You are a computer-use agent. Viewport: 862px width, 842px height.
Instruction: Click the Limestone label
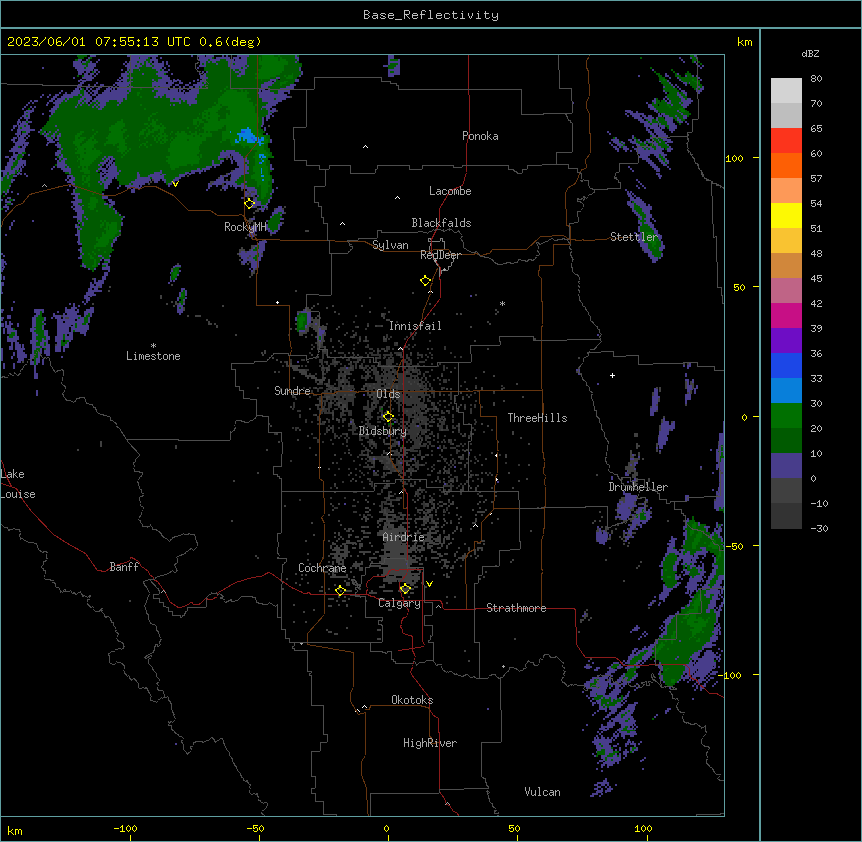[x=153, y=356]
